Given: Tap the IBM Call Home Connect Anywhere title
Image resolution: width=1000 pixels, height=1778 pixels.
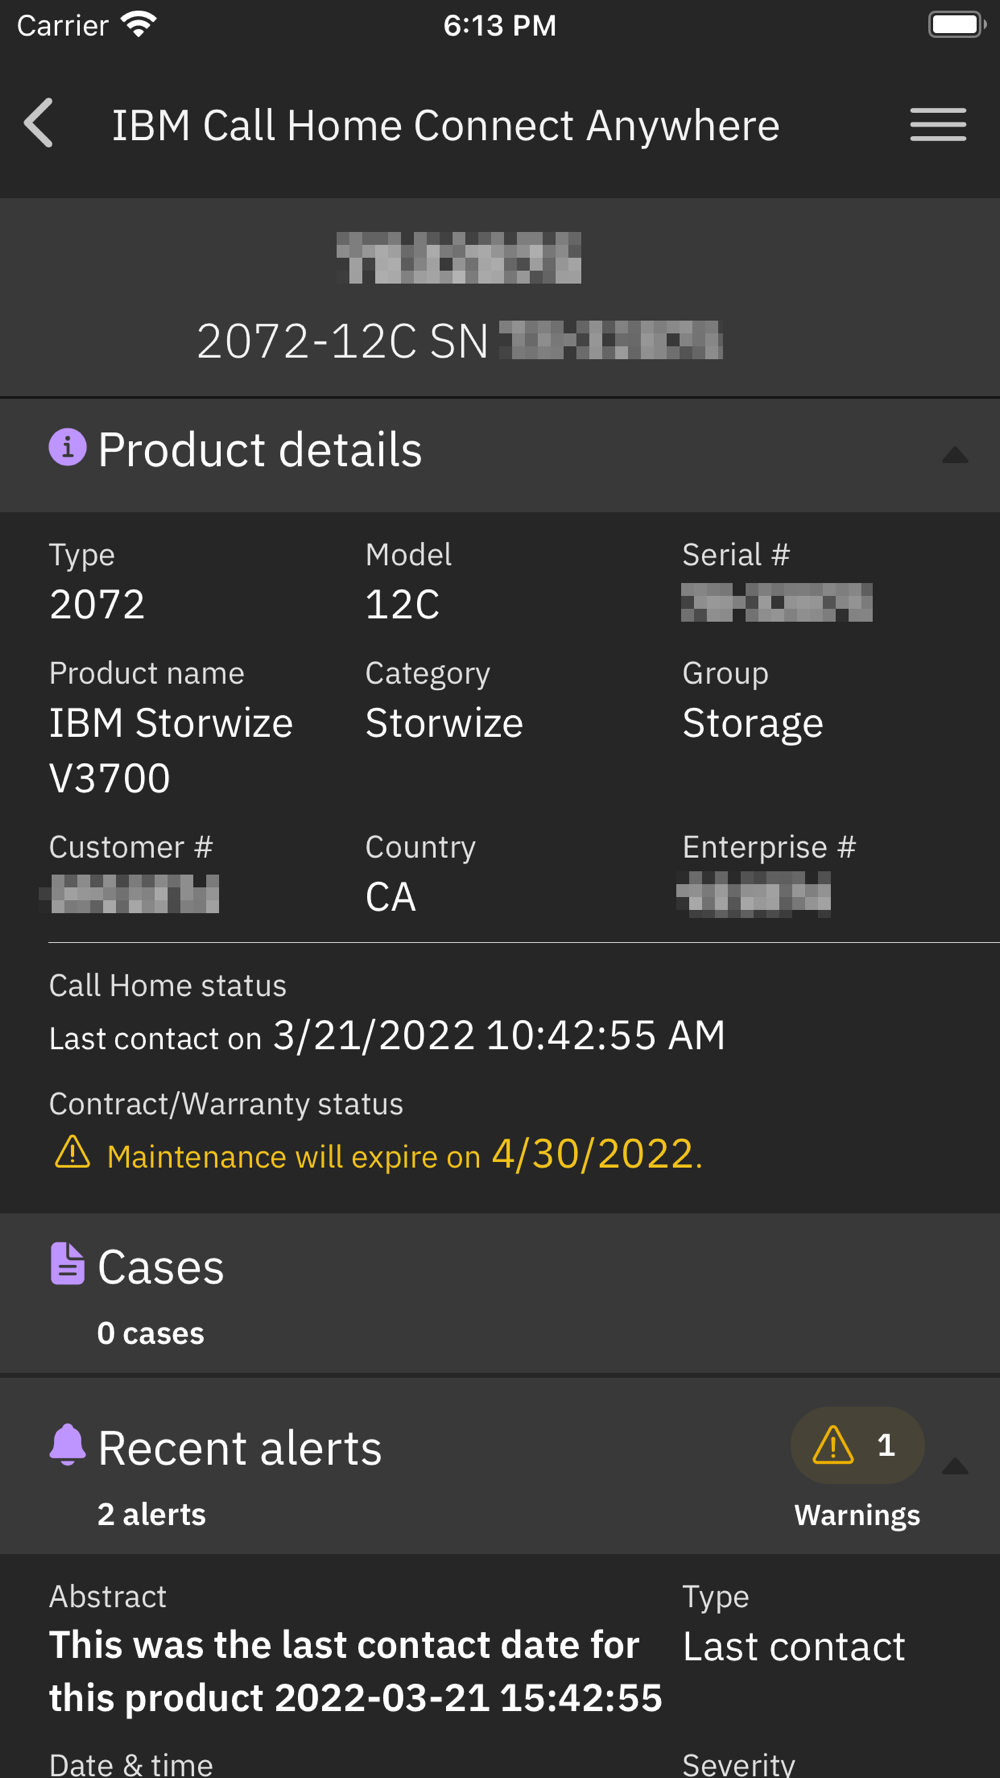Looking at the screenshot, I should click(446, 125).
